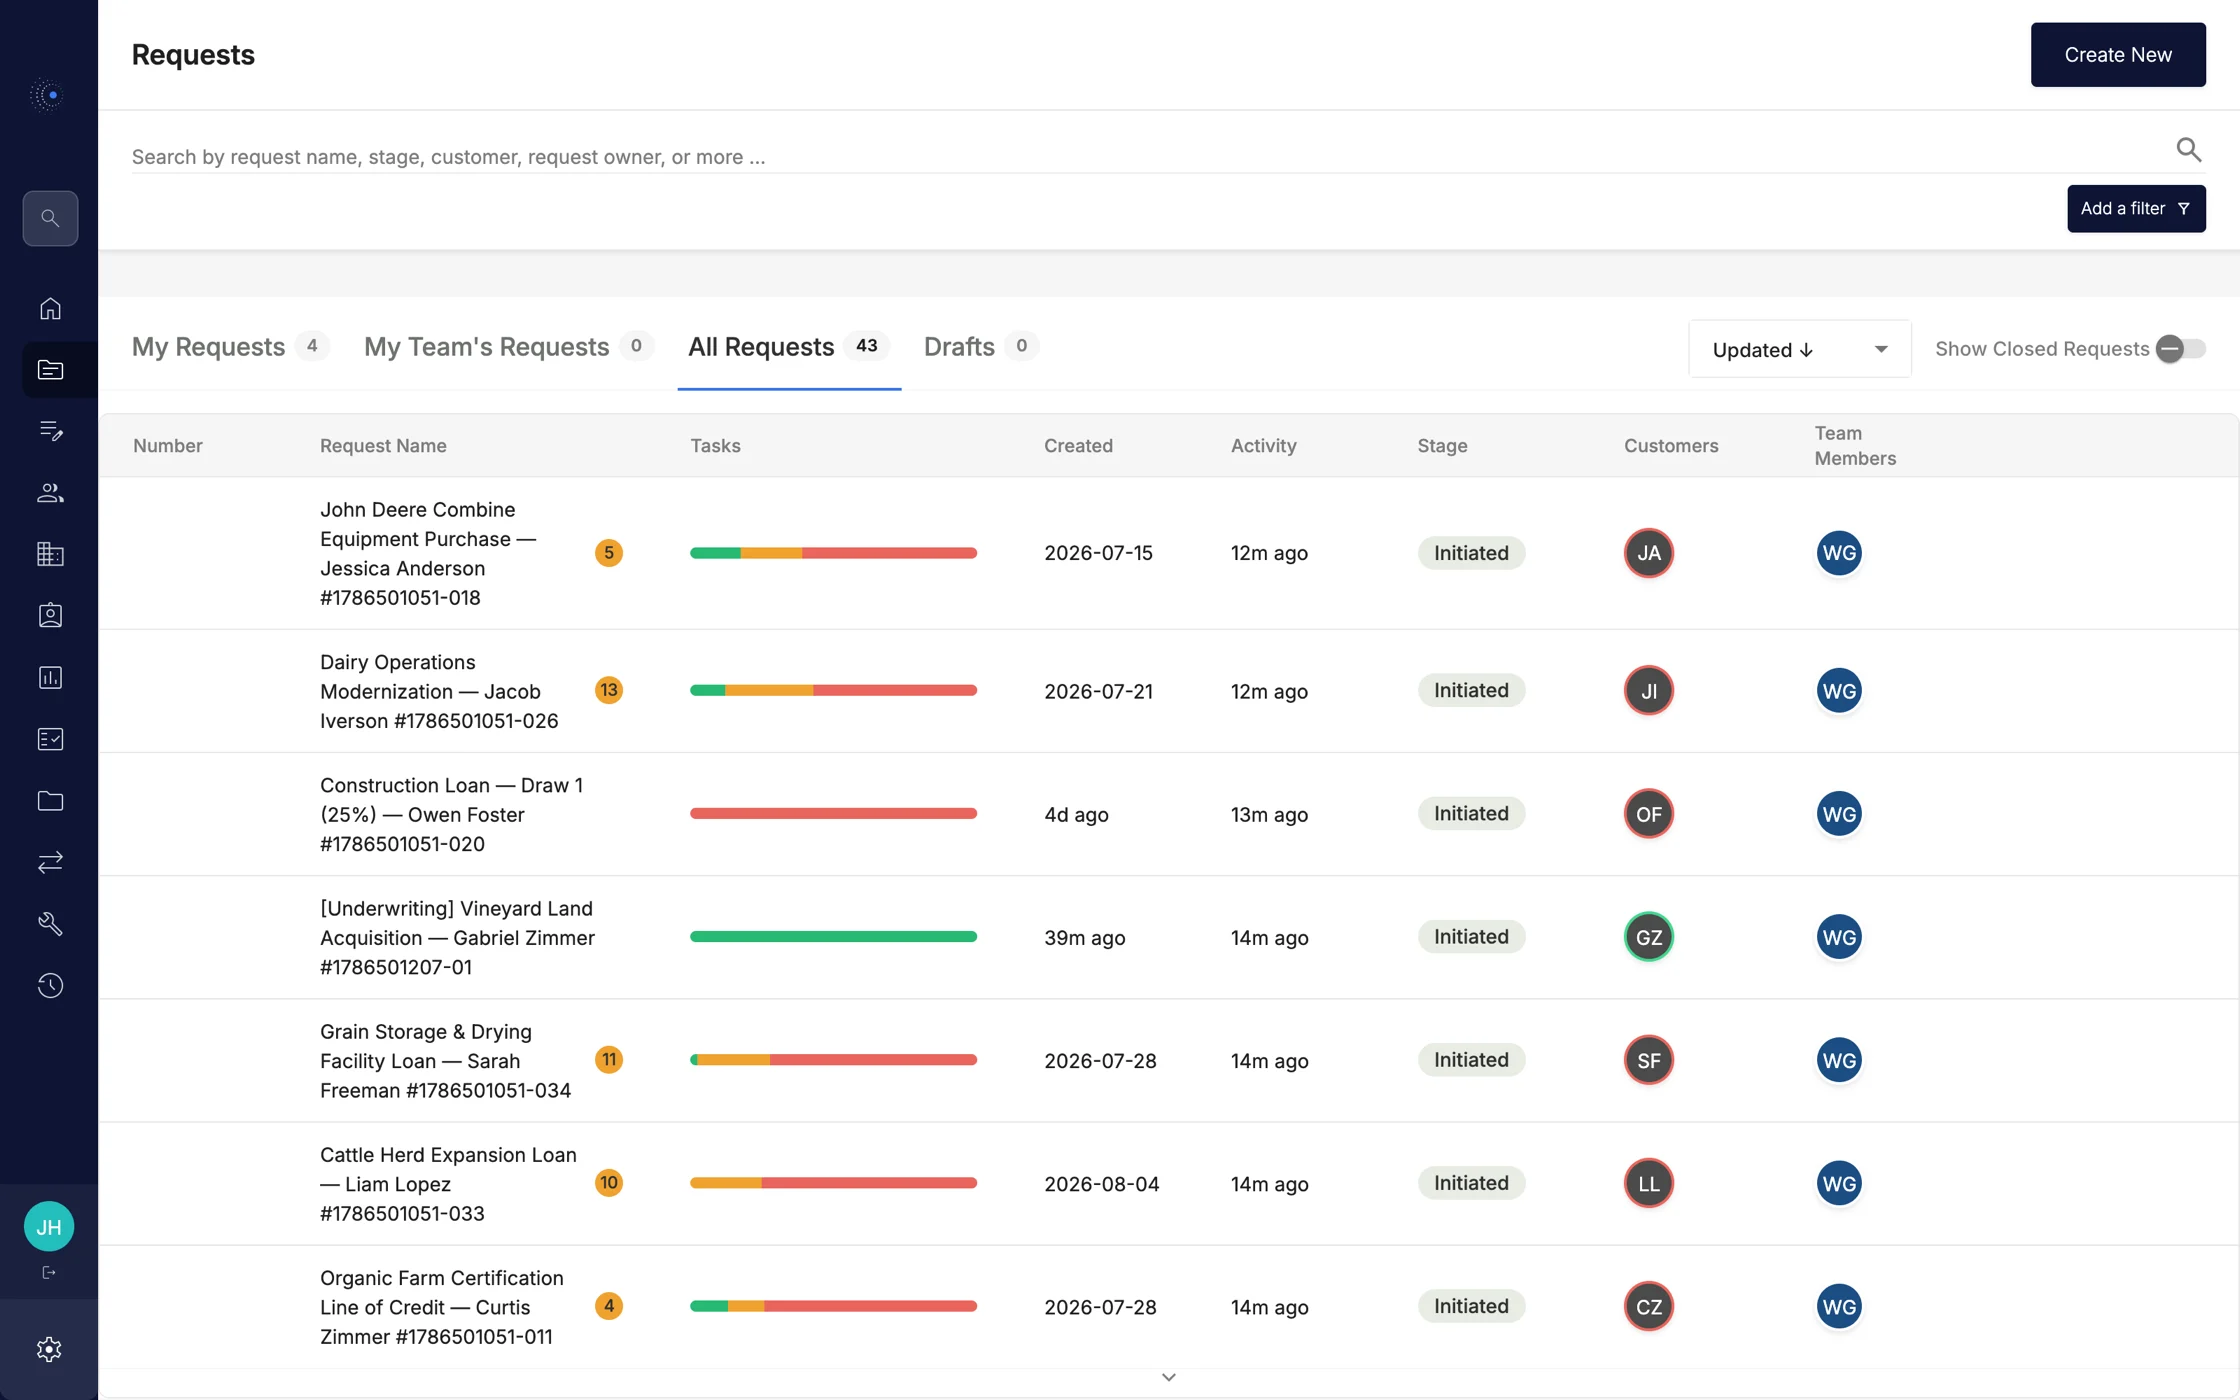Click Initiated stage on Dairy Operations row

pos(1471,690)
